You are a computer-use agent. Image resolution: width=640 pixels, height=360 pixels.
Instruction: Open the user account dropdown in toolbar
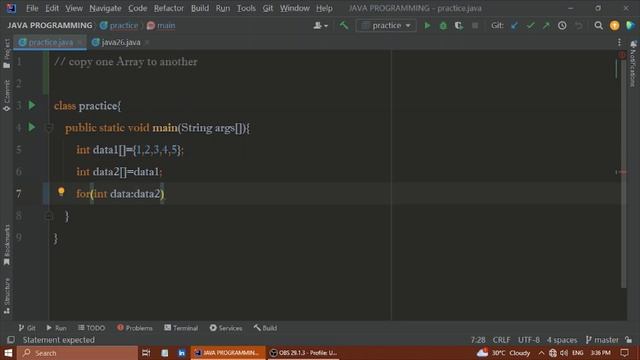point(320,25)
